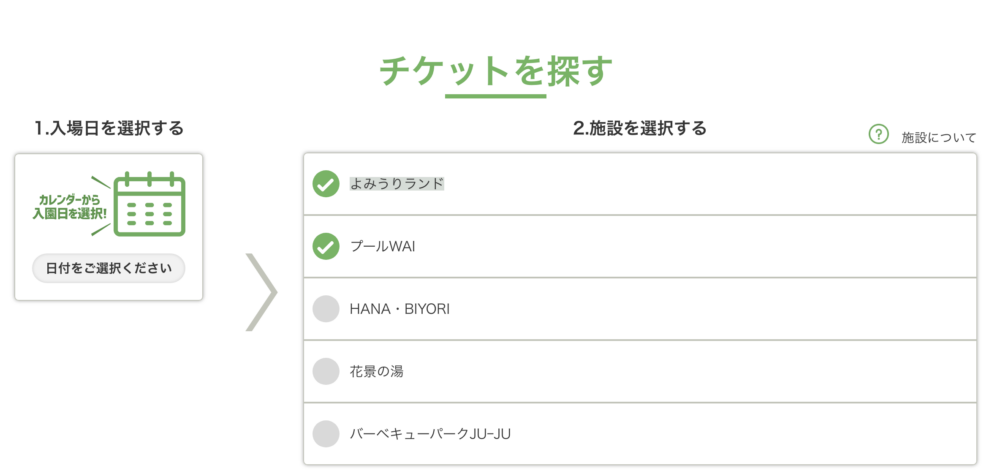Image resolution: width=1000 pixels, height=474 pixels.
Task: Select the よみうりランド facility label
Action: (x=397, y=184)
